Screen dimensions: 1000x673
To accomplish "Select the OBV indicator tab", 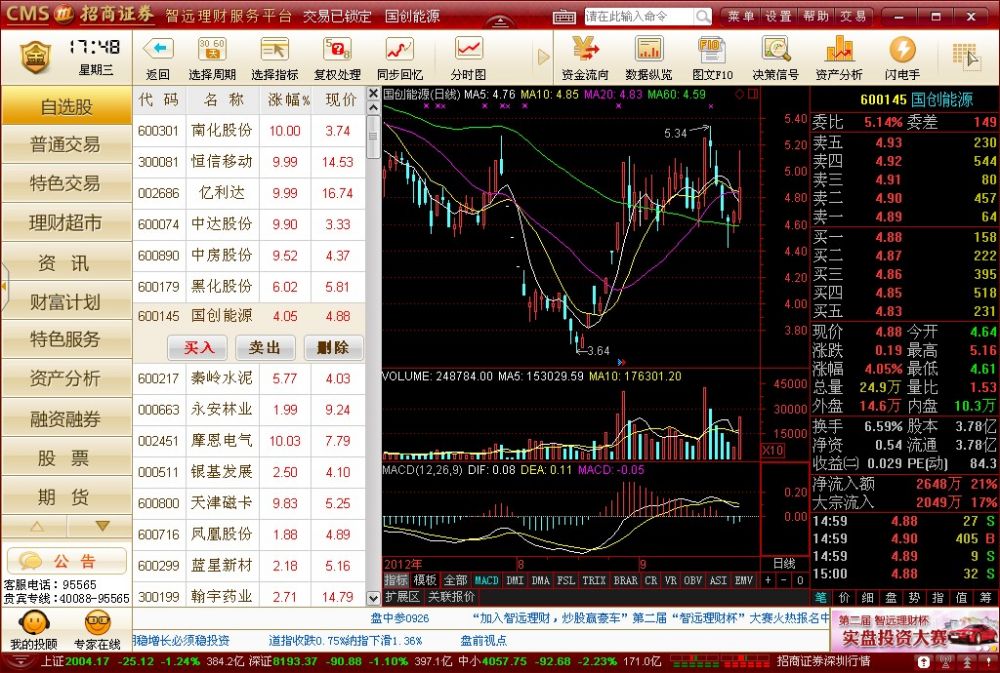I will 693,581.
